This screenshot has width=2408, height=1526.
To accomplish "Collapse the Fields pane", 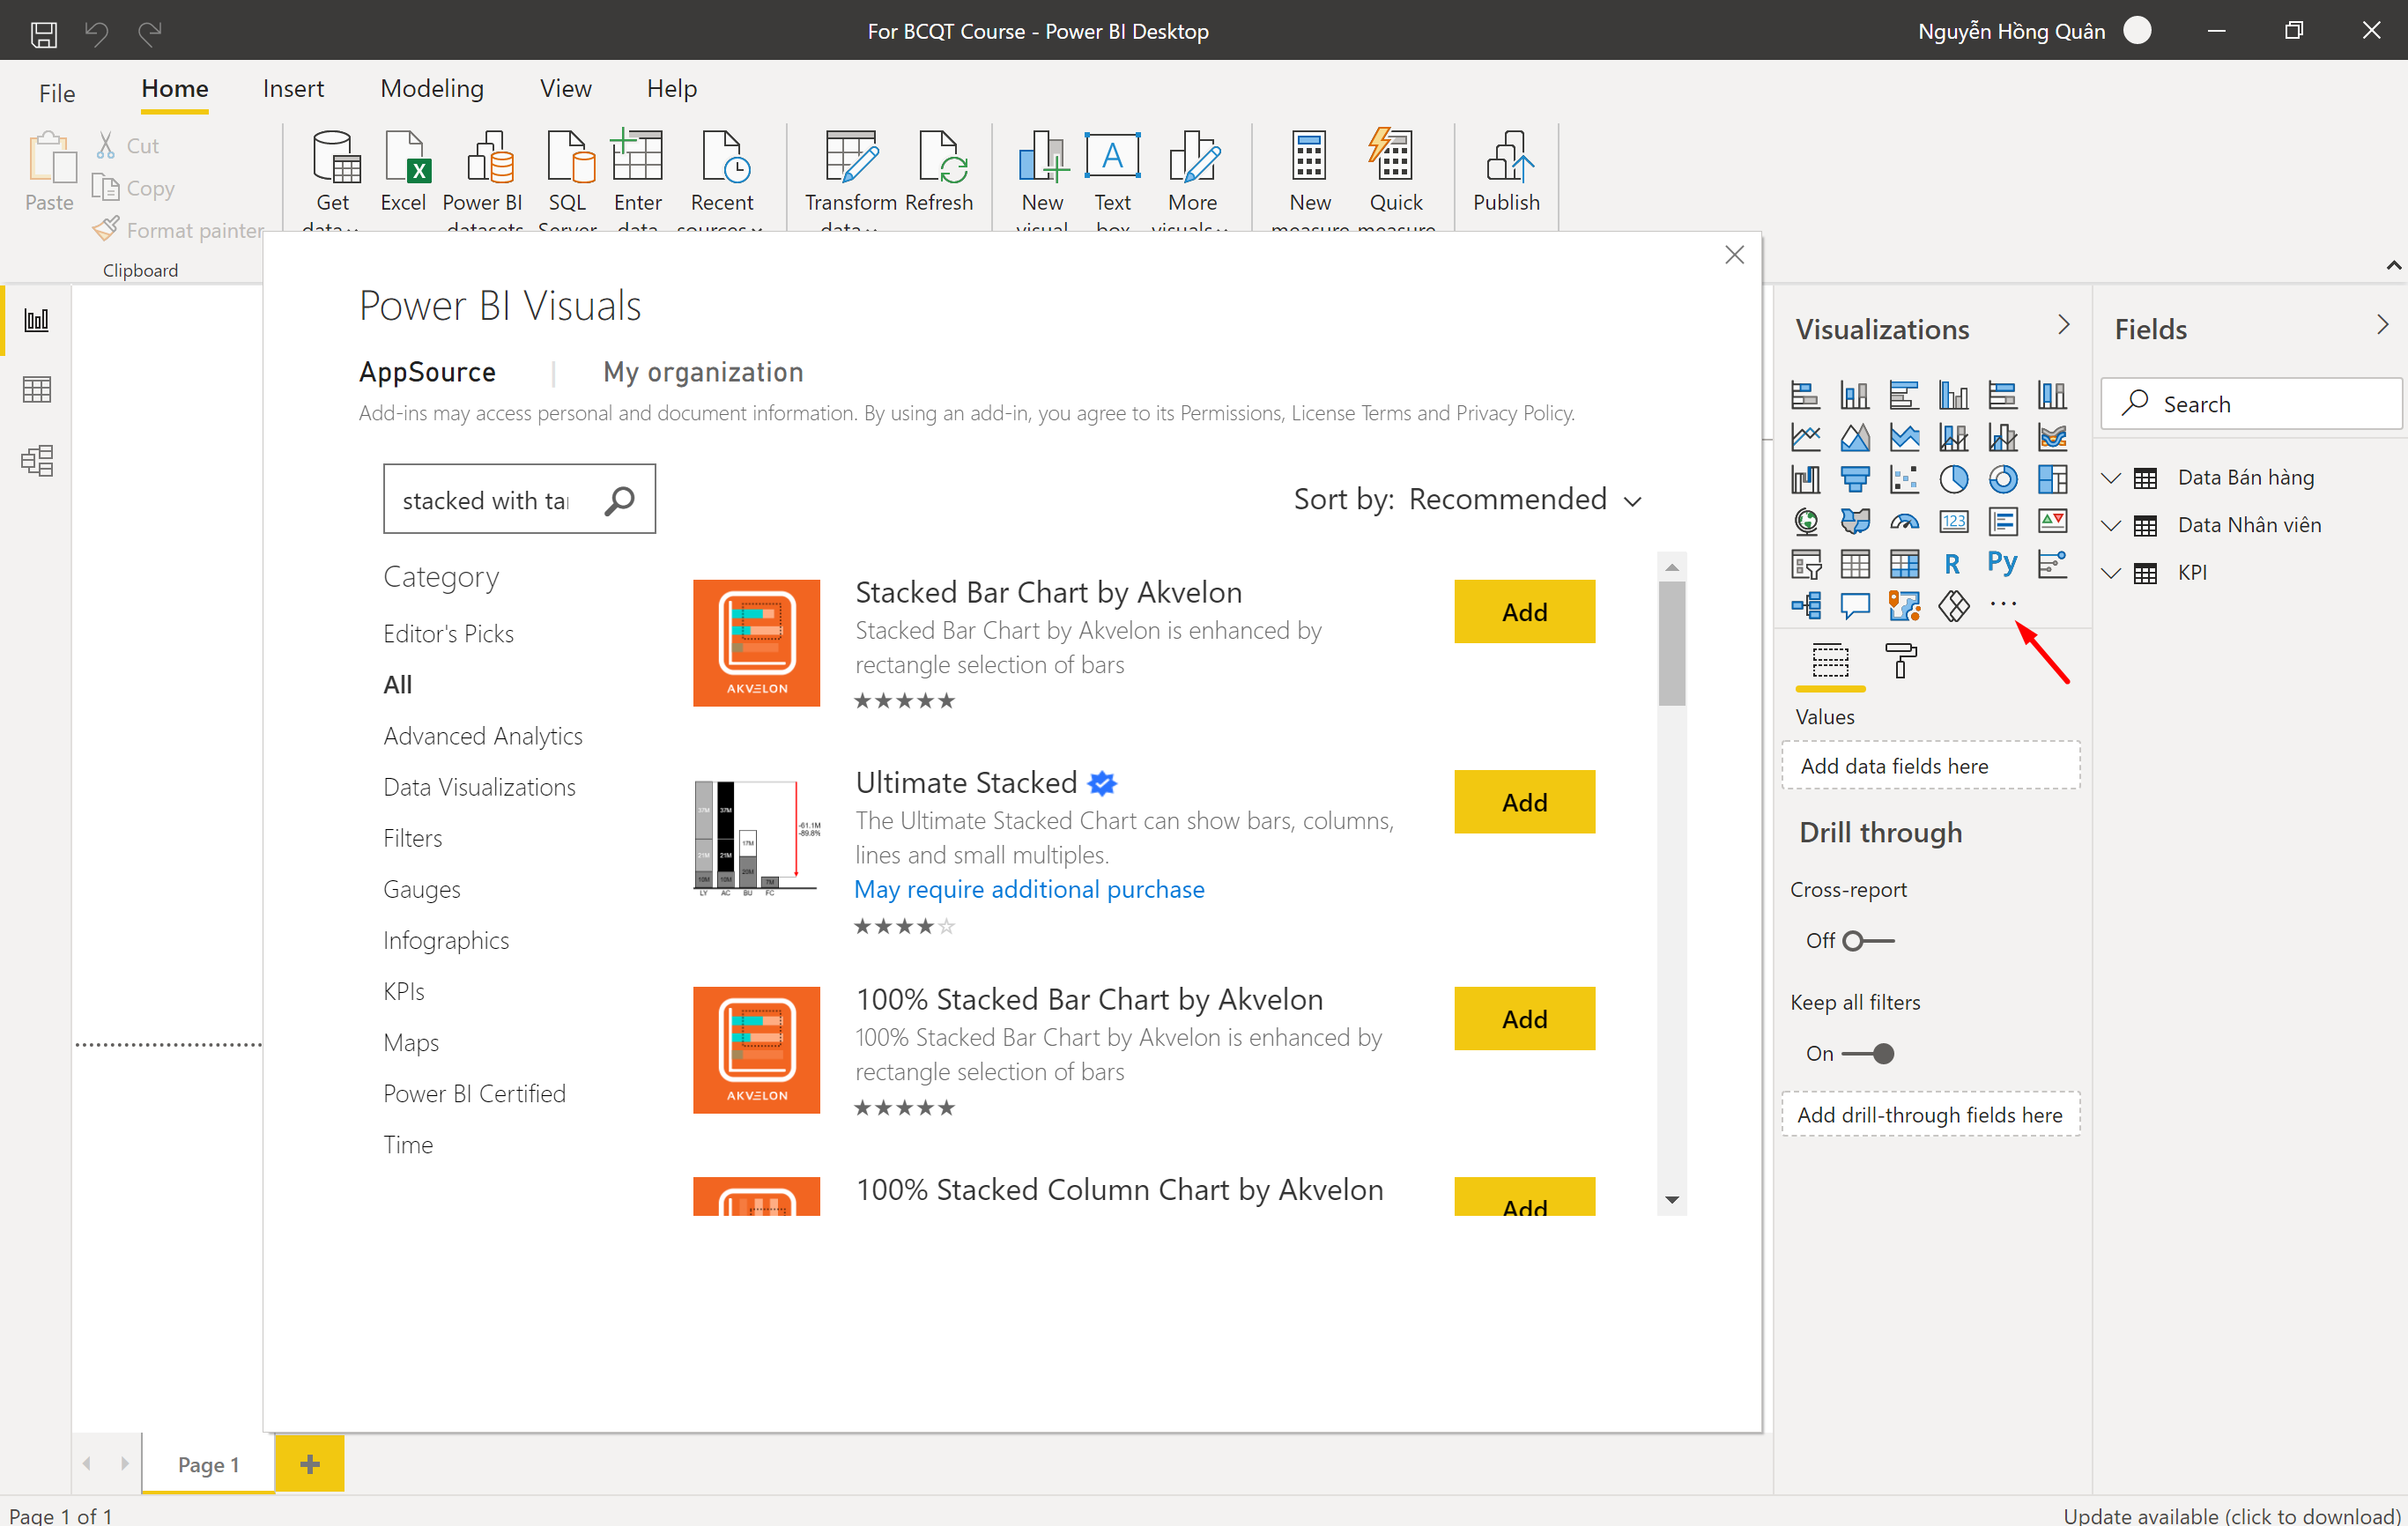I will [x=2383, y=325].
